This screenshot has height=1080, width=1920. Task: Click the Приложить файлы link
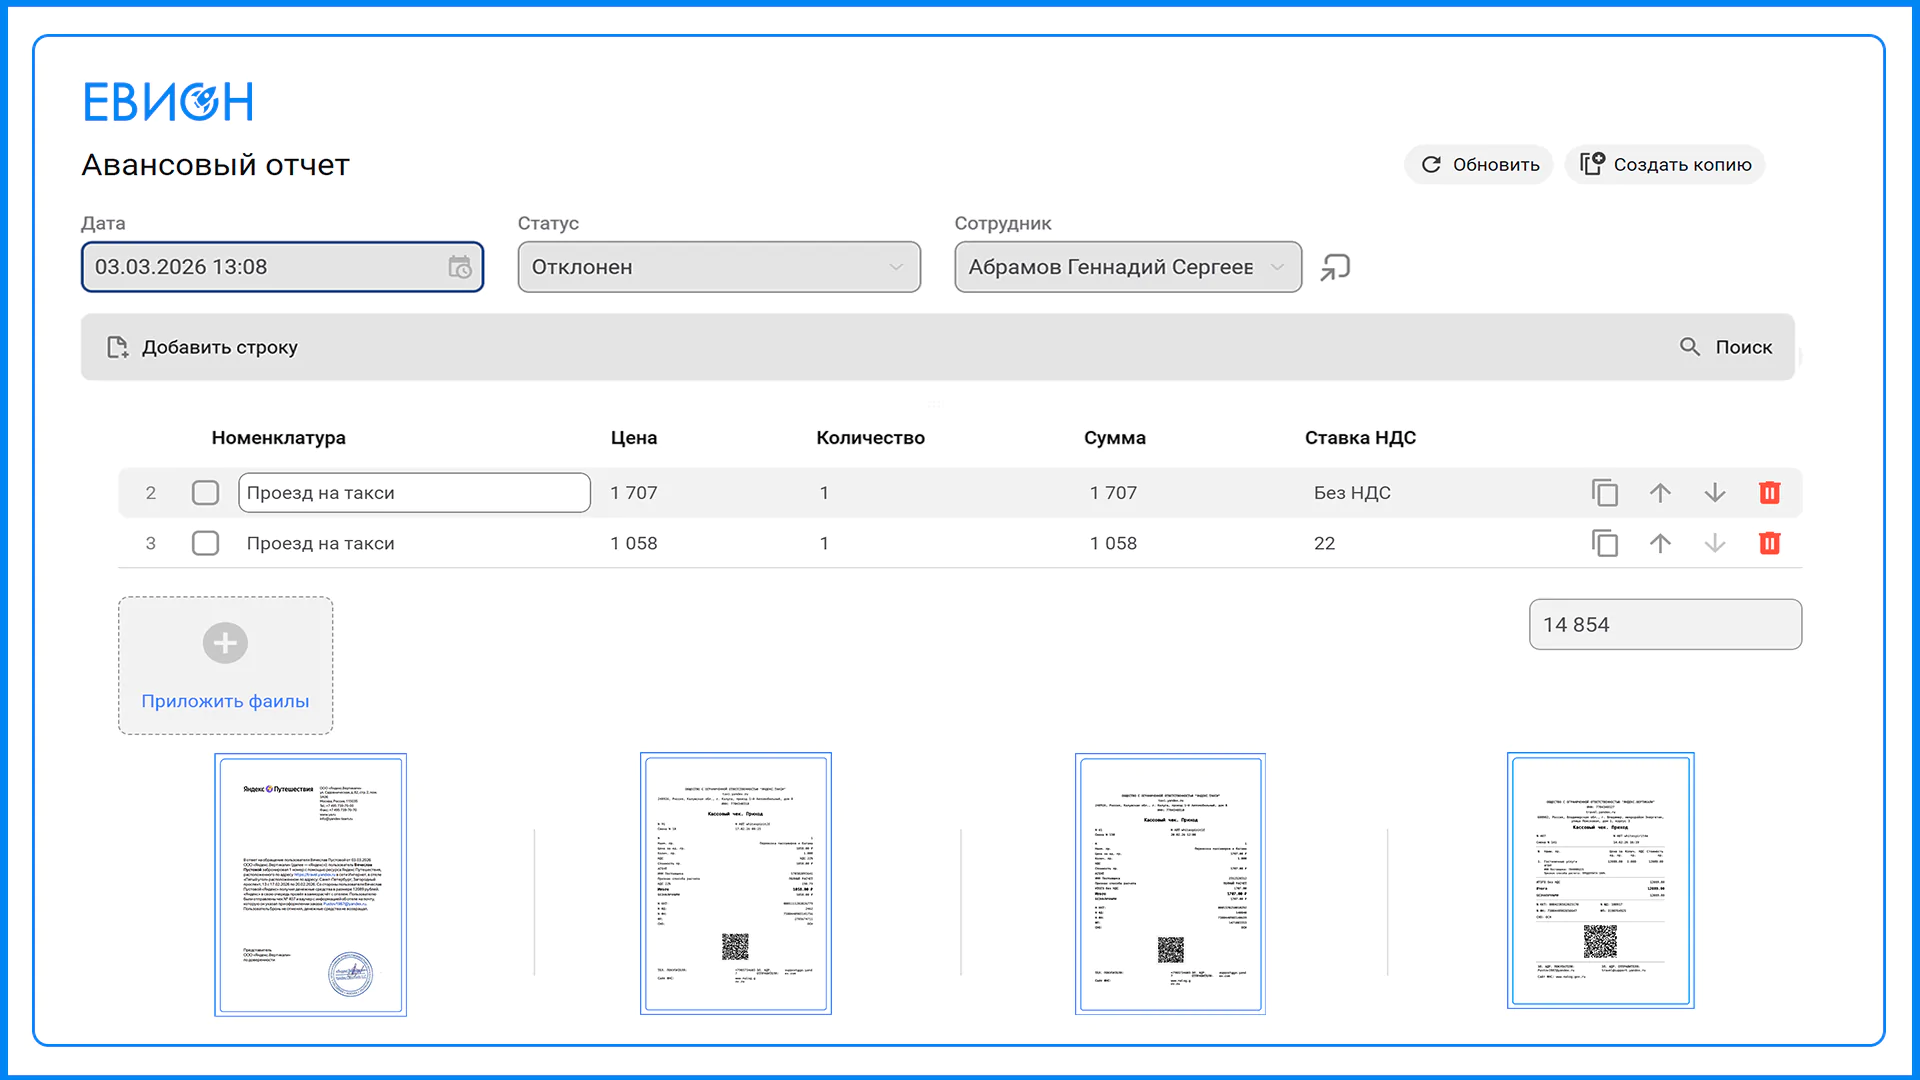225,701
